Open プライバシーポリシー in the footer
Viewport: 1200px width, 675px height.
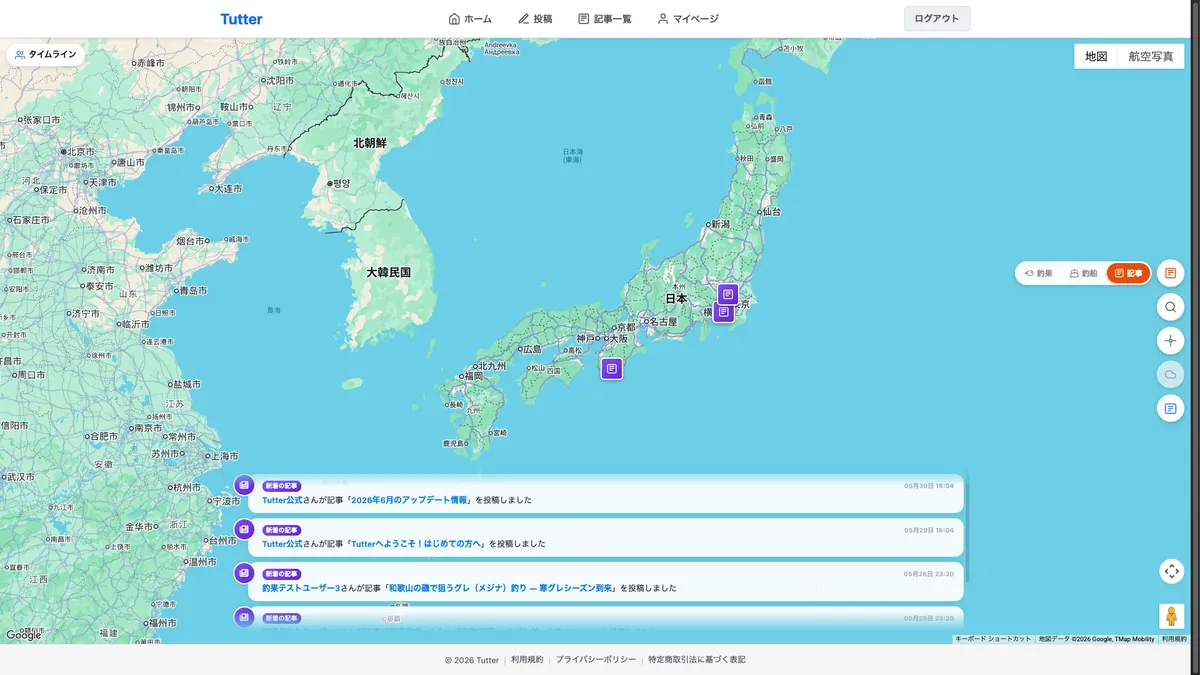coord(596,660)
